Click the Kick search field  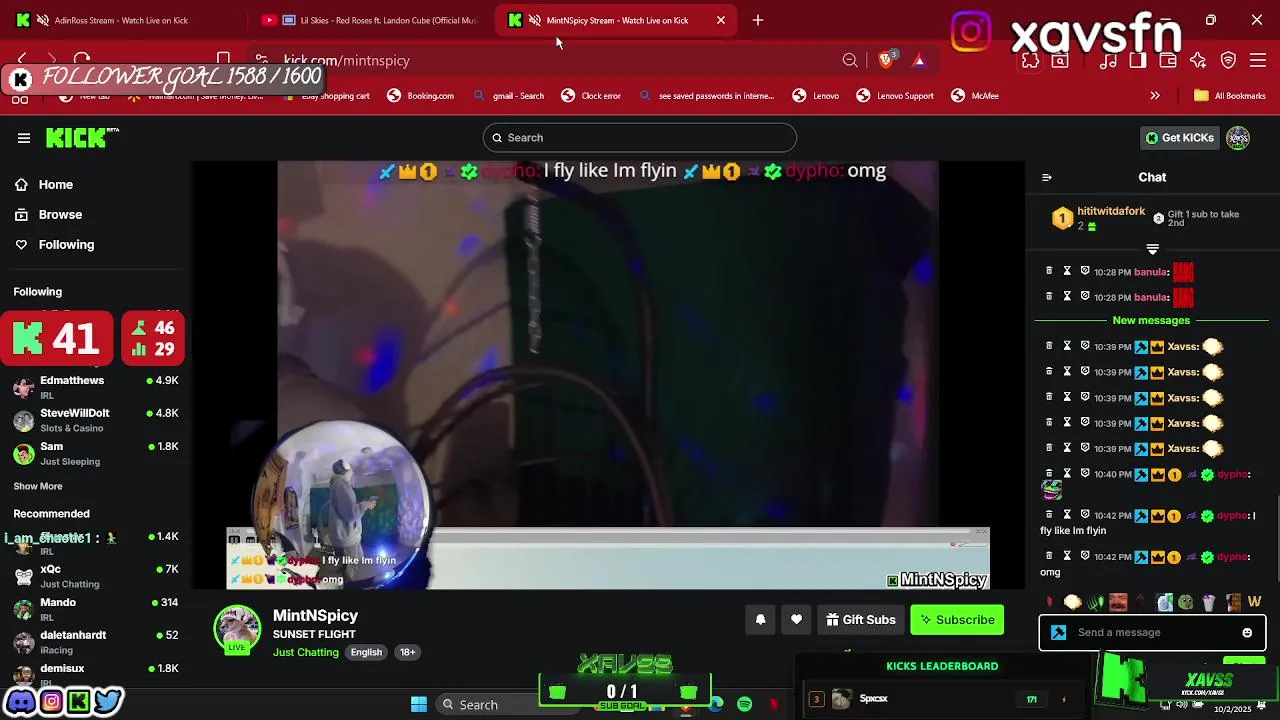coord(640,138)
